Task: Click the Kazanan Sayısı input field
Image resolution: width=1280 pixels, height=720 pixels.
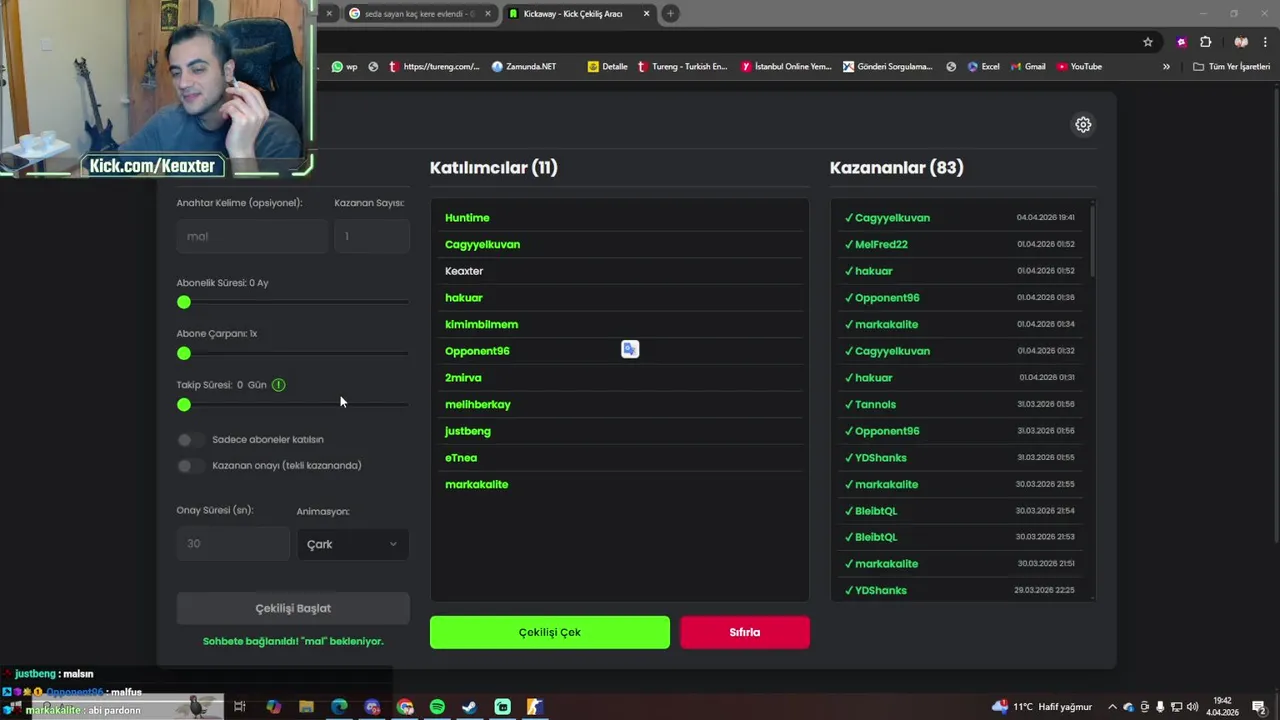Action: pyautogui.click(x=372, y=236)
